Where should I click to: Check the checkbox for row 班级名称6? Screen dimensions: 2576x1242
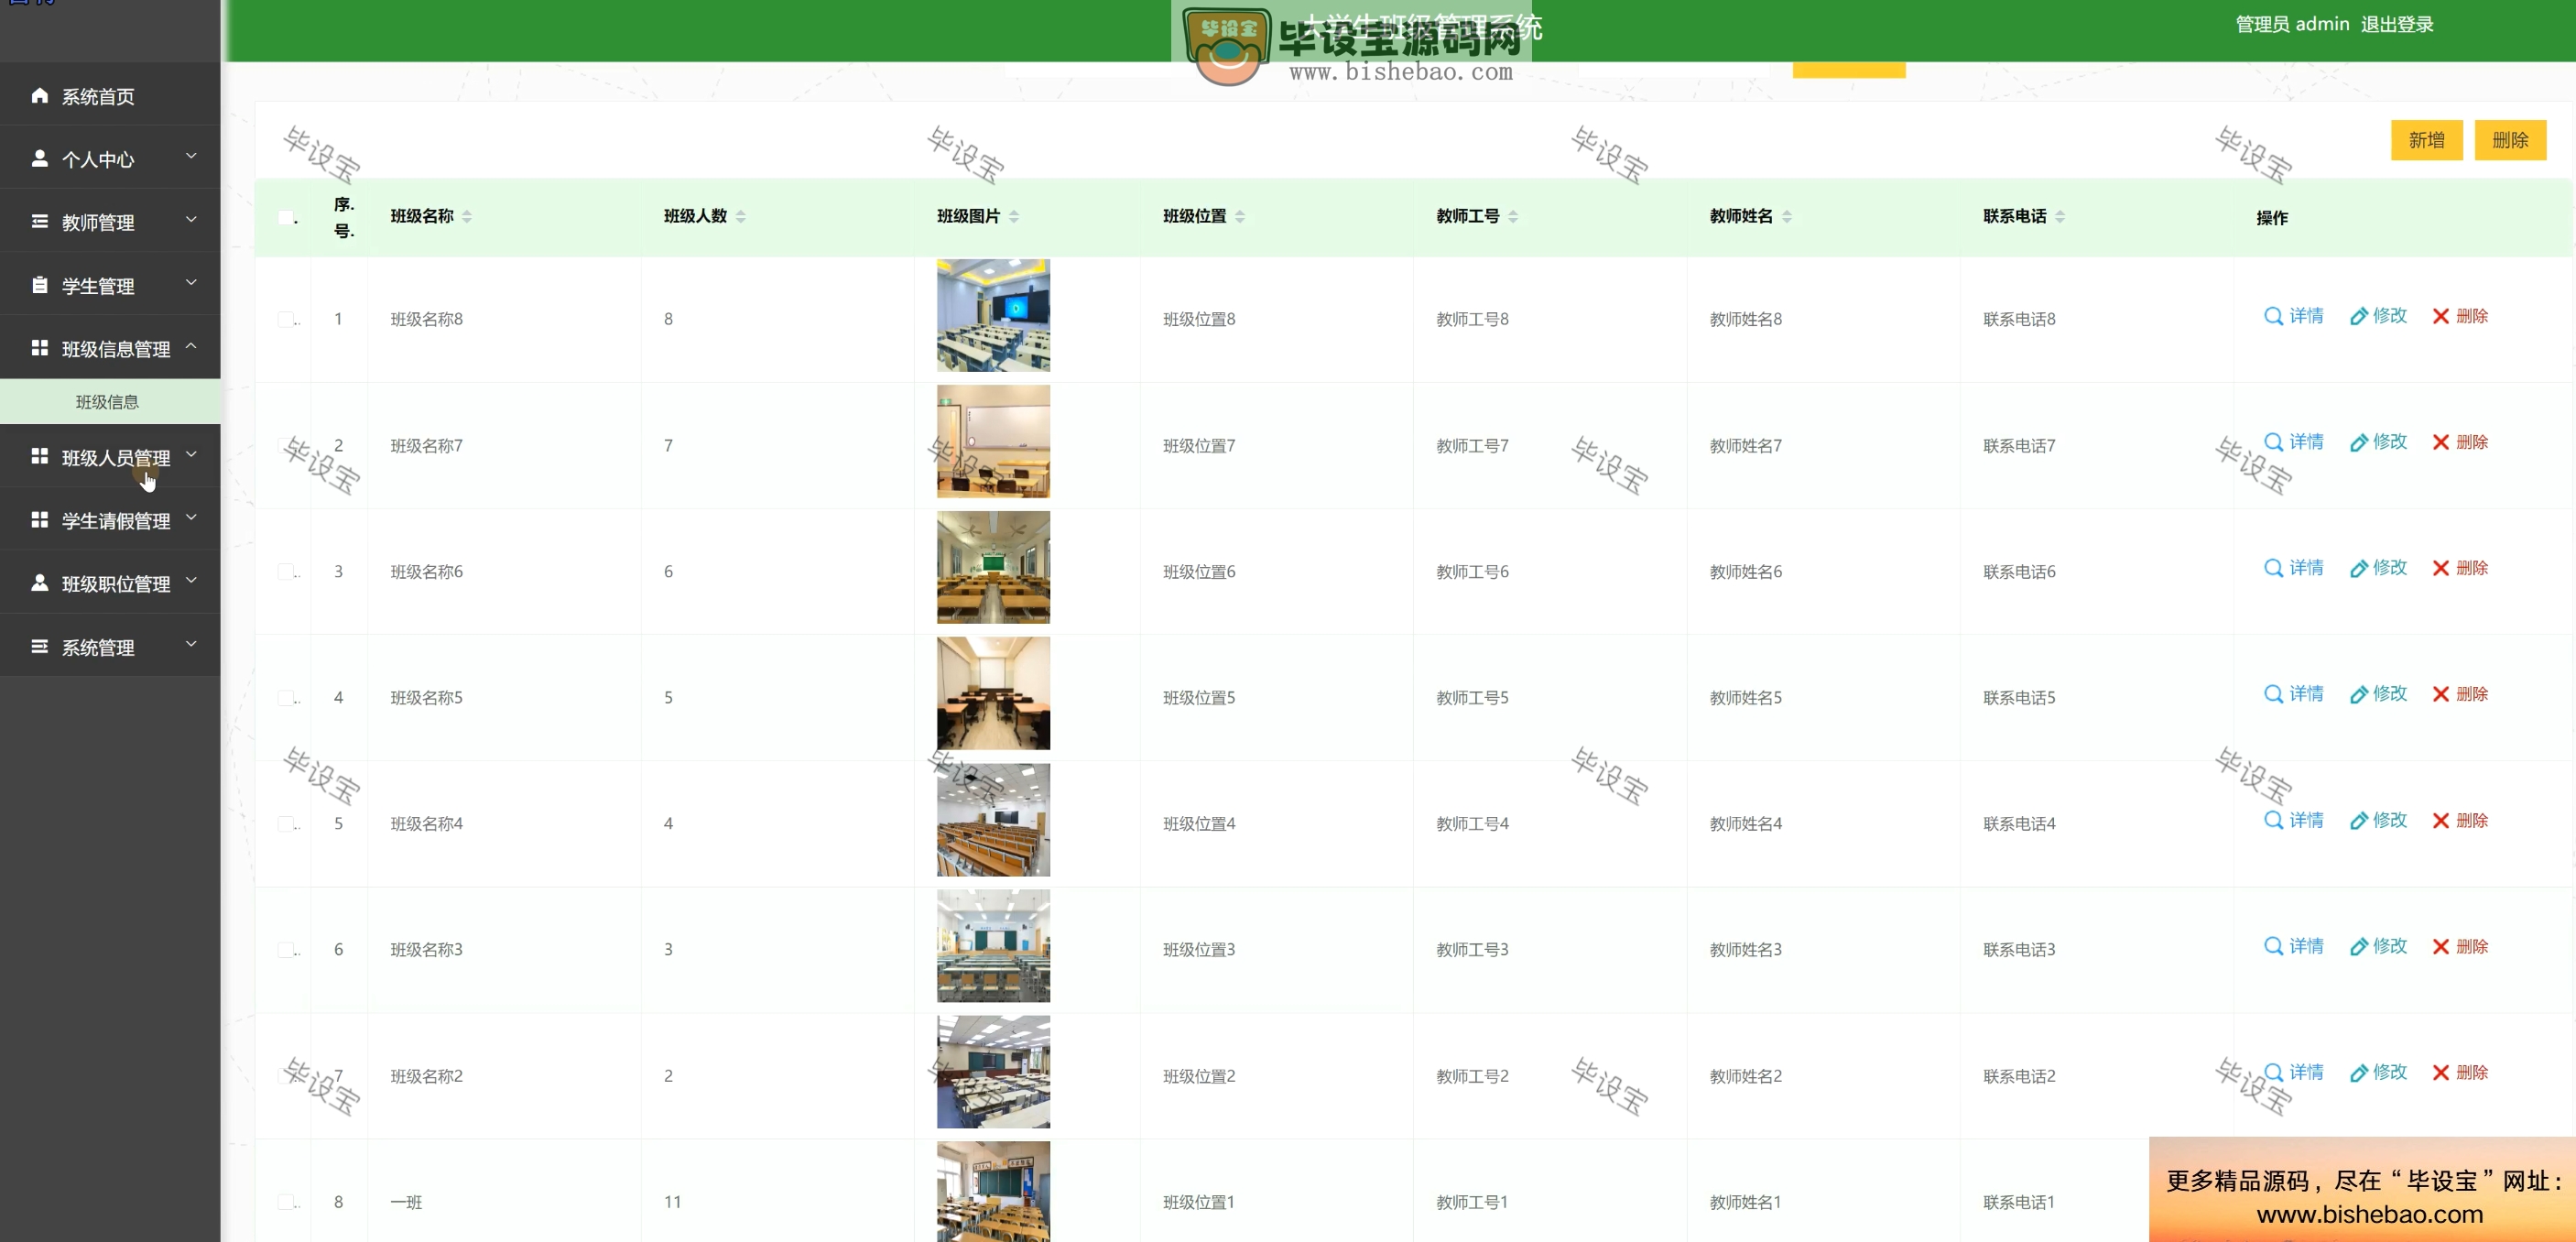286,571
